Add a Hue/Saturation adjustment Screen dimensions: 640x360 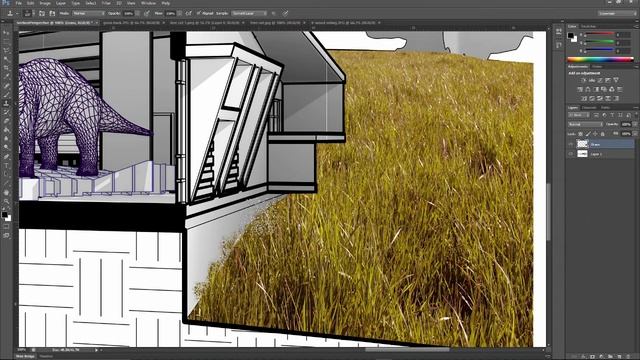pyautogui.click(x=580, y=89)
